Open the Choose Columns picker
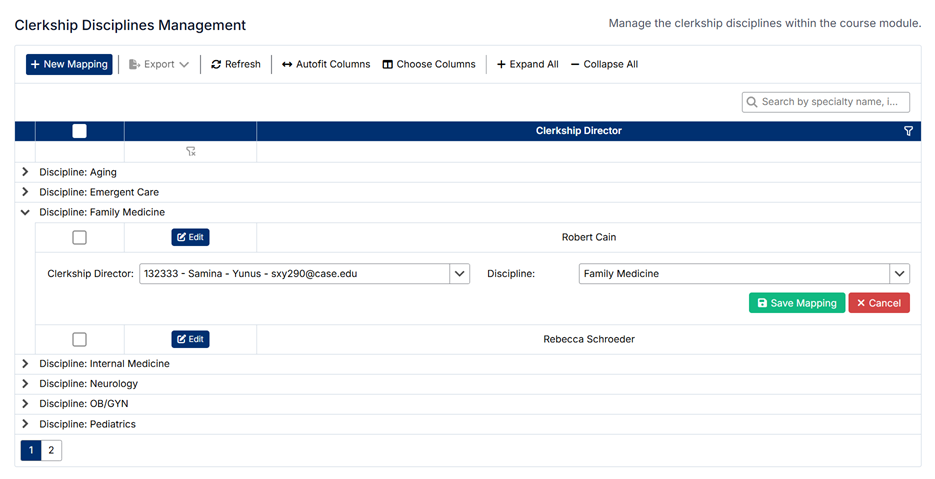 (x=429, y=65)
